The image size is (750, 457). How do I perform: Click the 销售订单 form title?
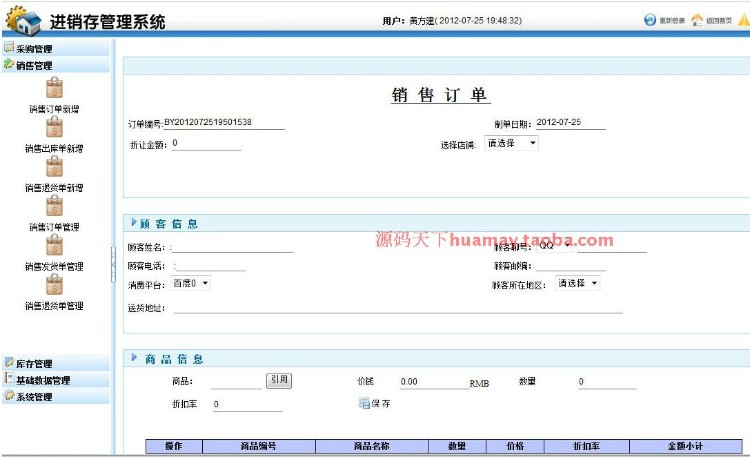point(440,95)
